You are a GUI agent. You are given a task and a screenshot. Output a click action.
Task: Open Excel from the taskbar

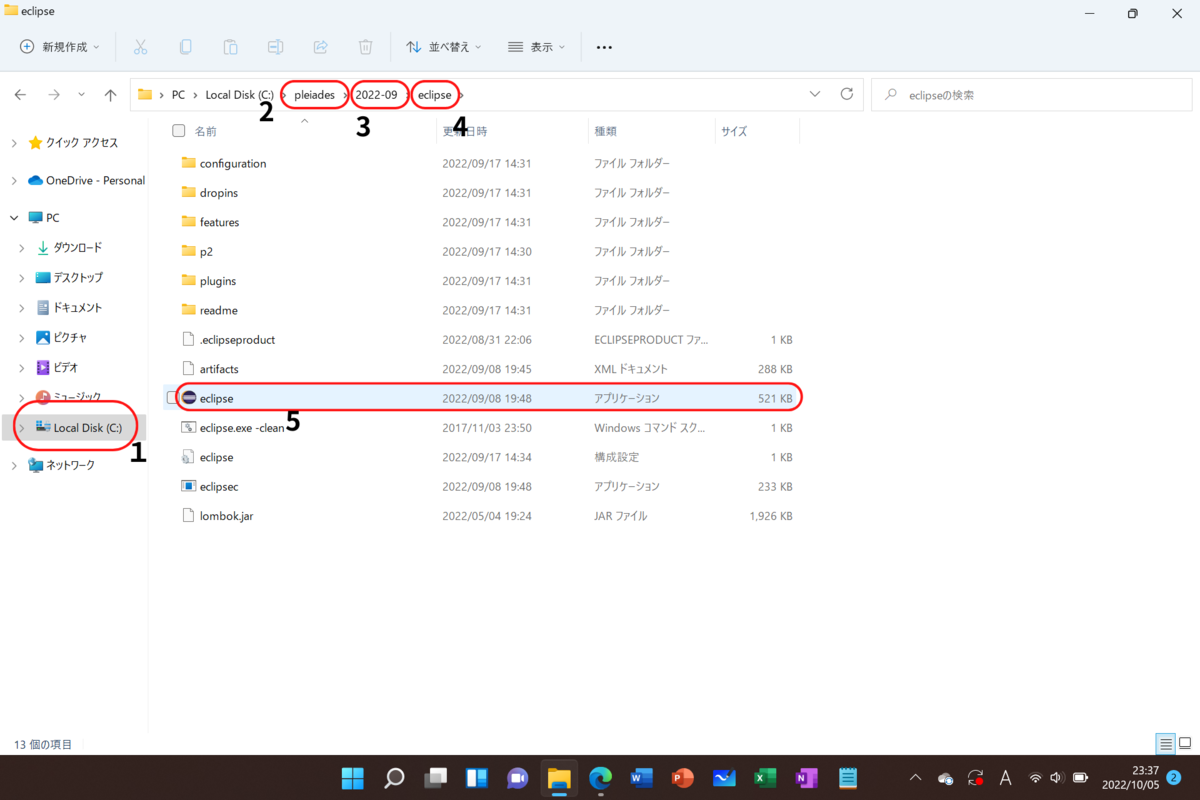pos(765,777)
